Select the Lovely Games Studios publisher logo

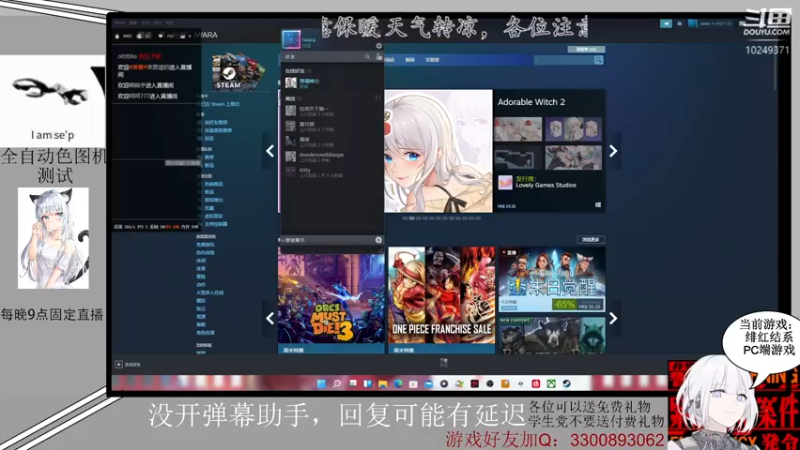tap(505, 183)
